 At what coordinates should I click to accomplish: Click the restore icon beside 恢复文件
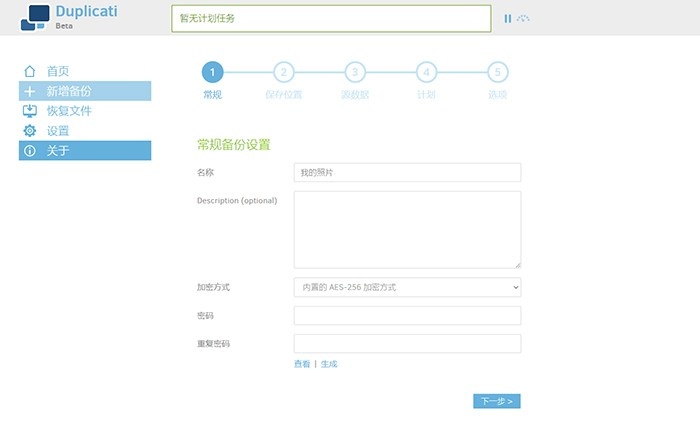[x=29, y=111]
